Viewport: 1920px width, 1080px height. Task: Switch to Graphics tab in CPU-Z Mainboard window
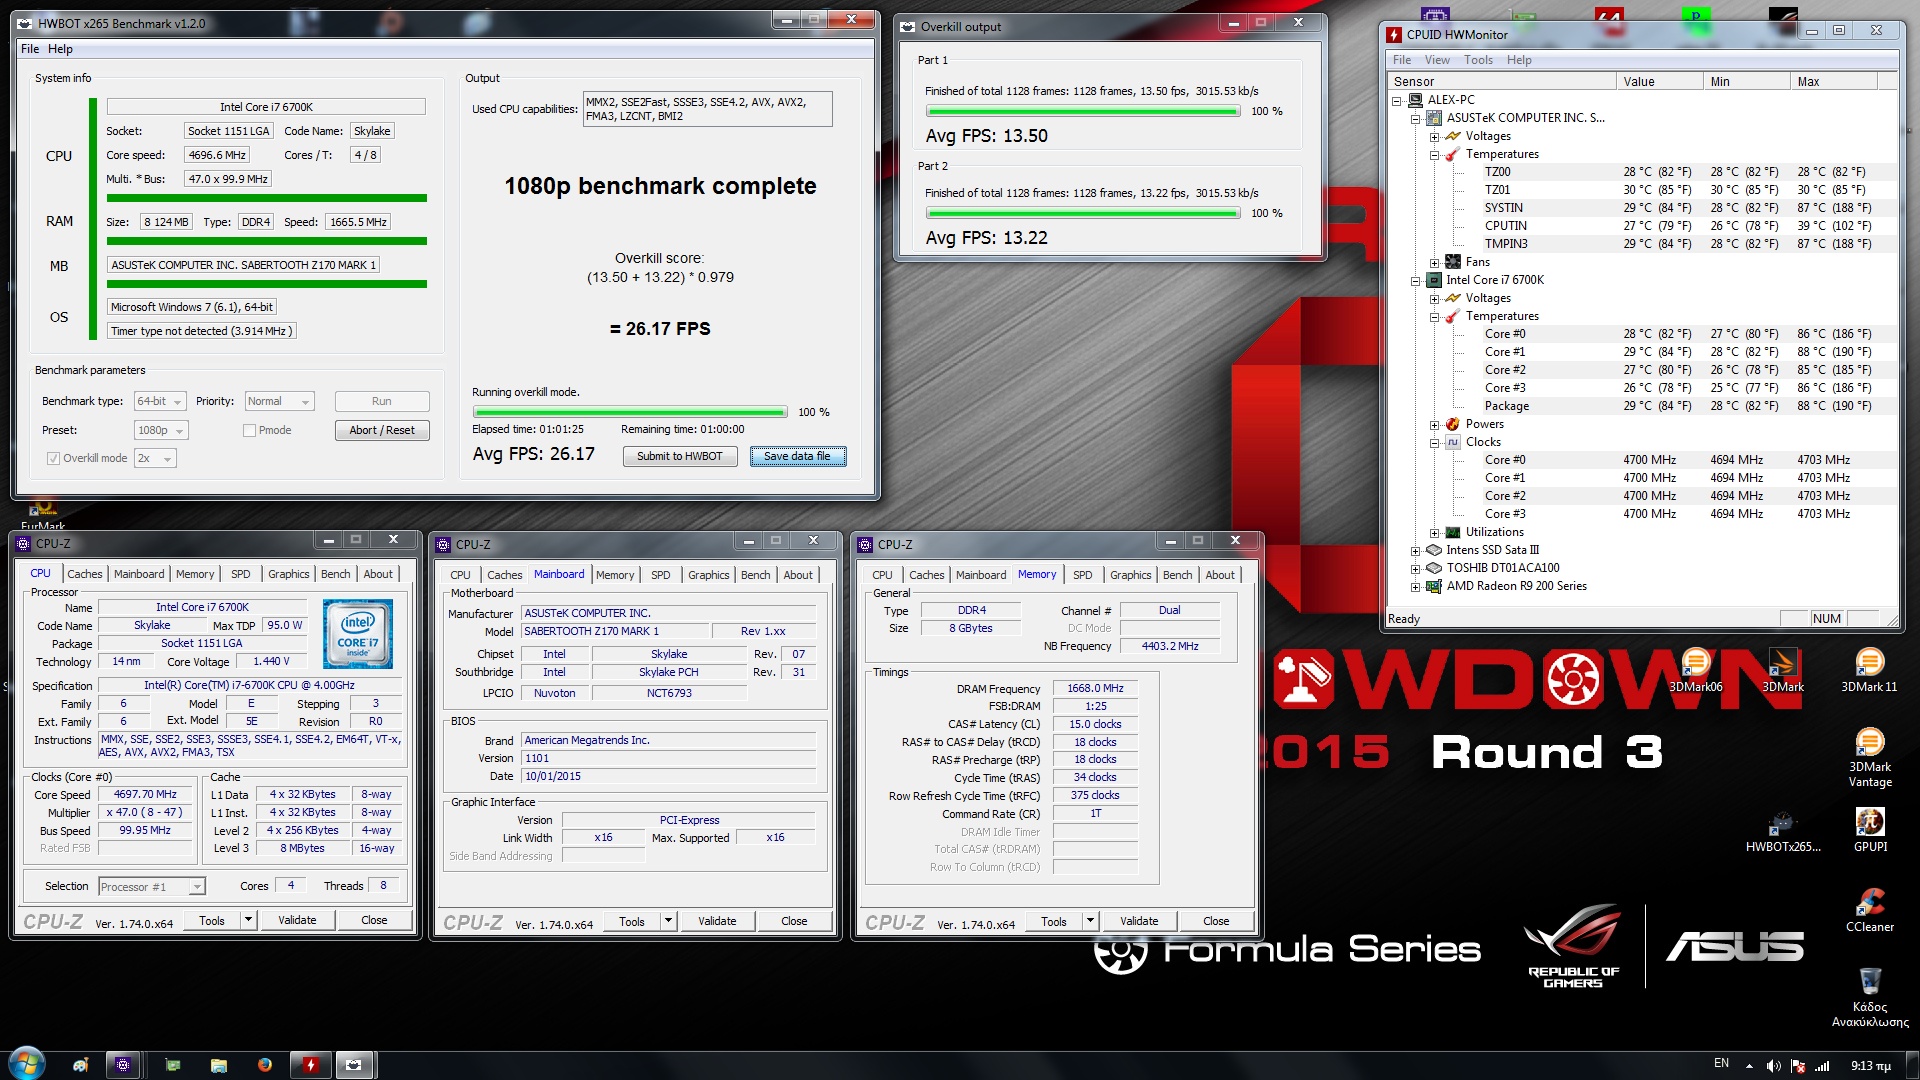click(708, 575)
